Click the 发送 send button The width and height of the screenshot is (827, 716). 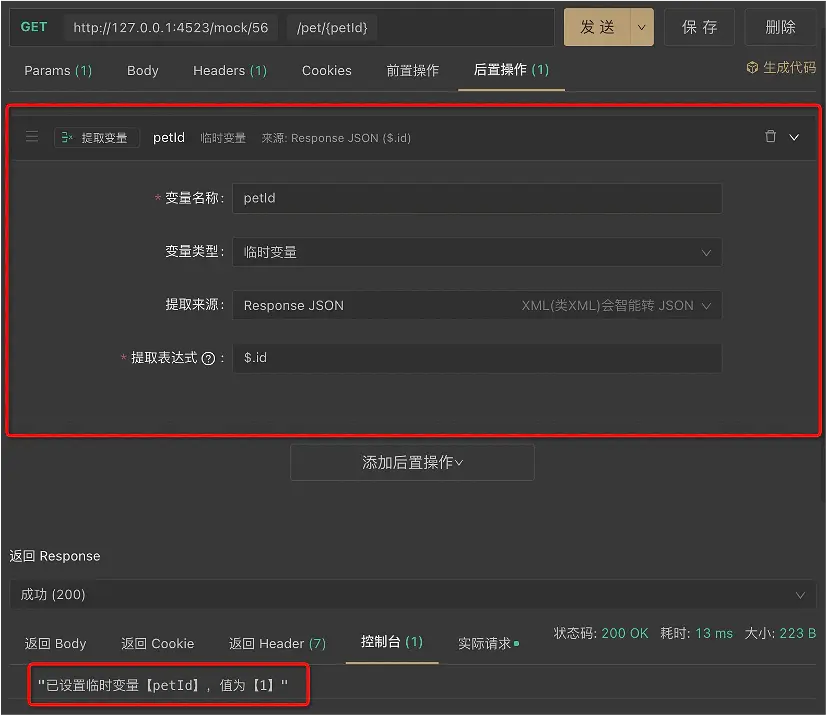(597, 28)
